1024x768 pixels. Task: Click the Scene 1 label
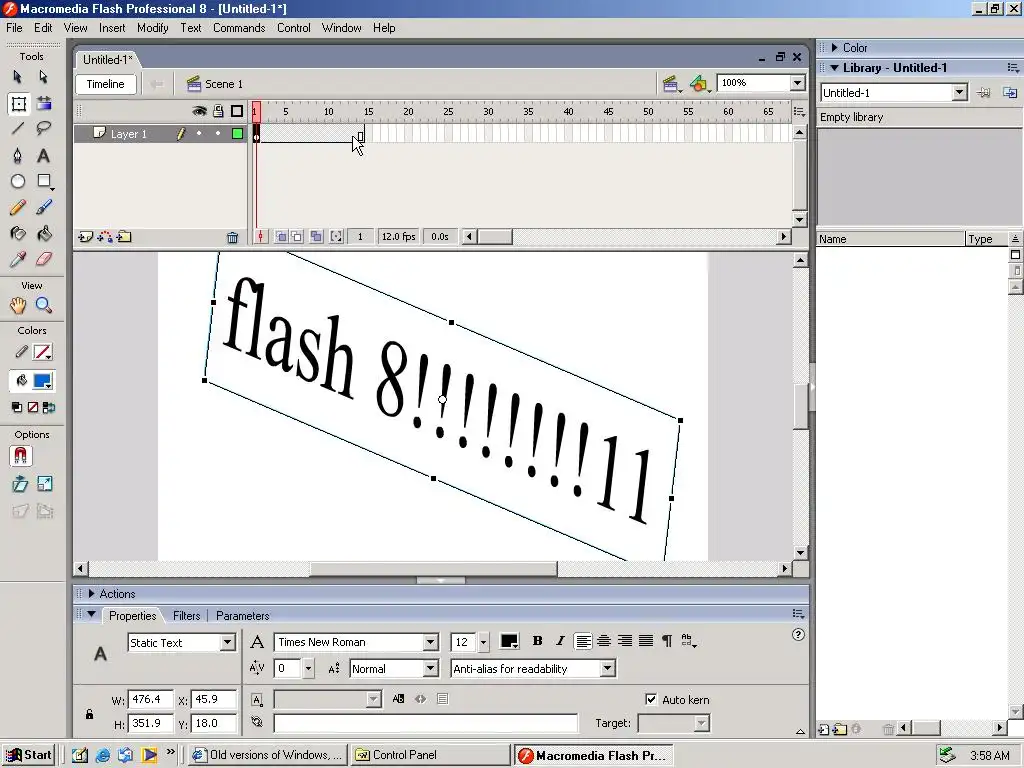[223, 84]
